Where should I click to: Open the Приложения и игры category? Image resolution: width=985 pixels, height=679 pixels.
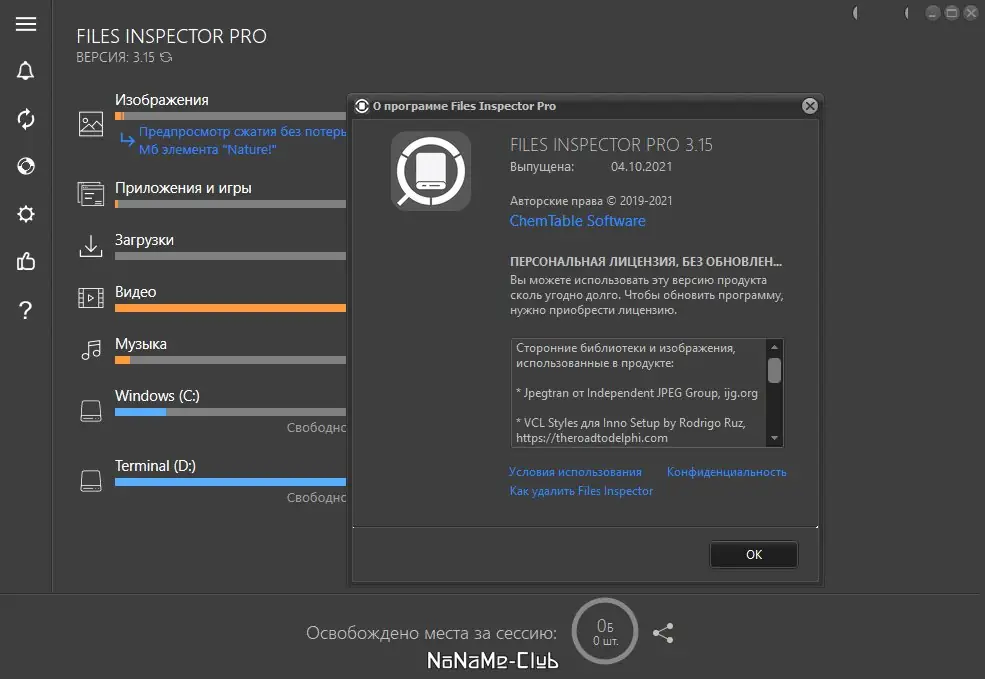pyautogui.click(x=183, y=188)
